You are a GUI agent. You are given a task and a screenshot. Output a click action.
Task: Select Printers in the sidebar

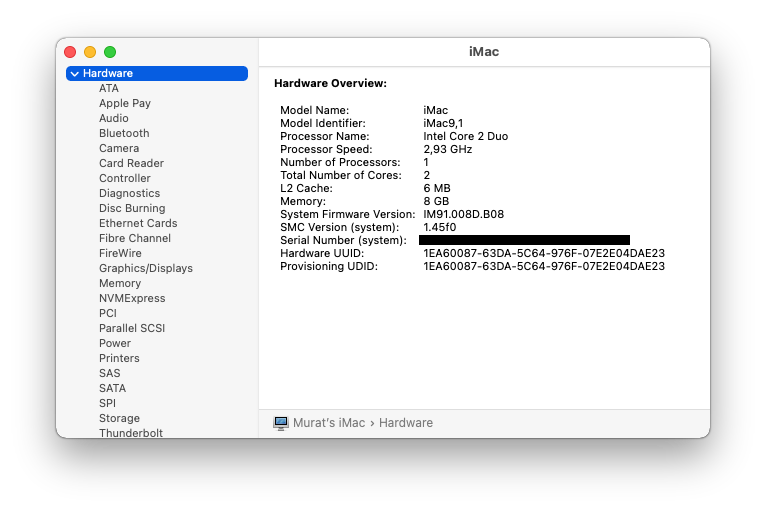point(119,358)
